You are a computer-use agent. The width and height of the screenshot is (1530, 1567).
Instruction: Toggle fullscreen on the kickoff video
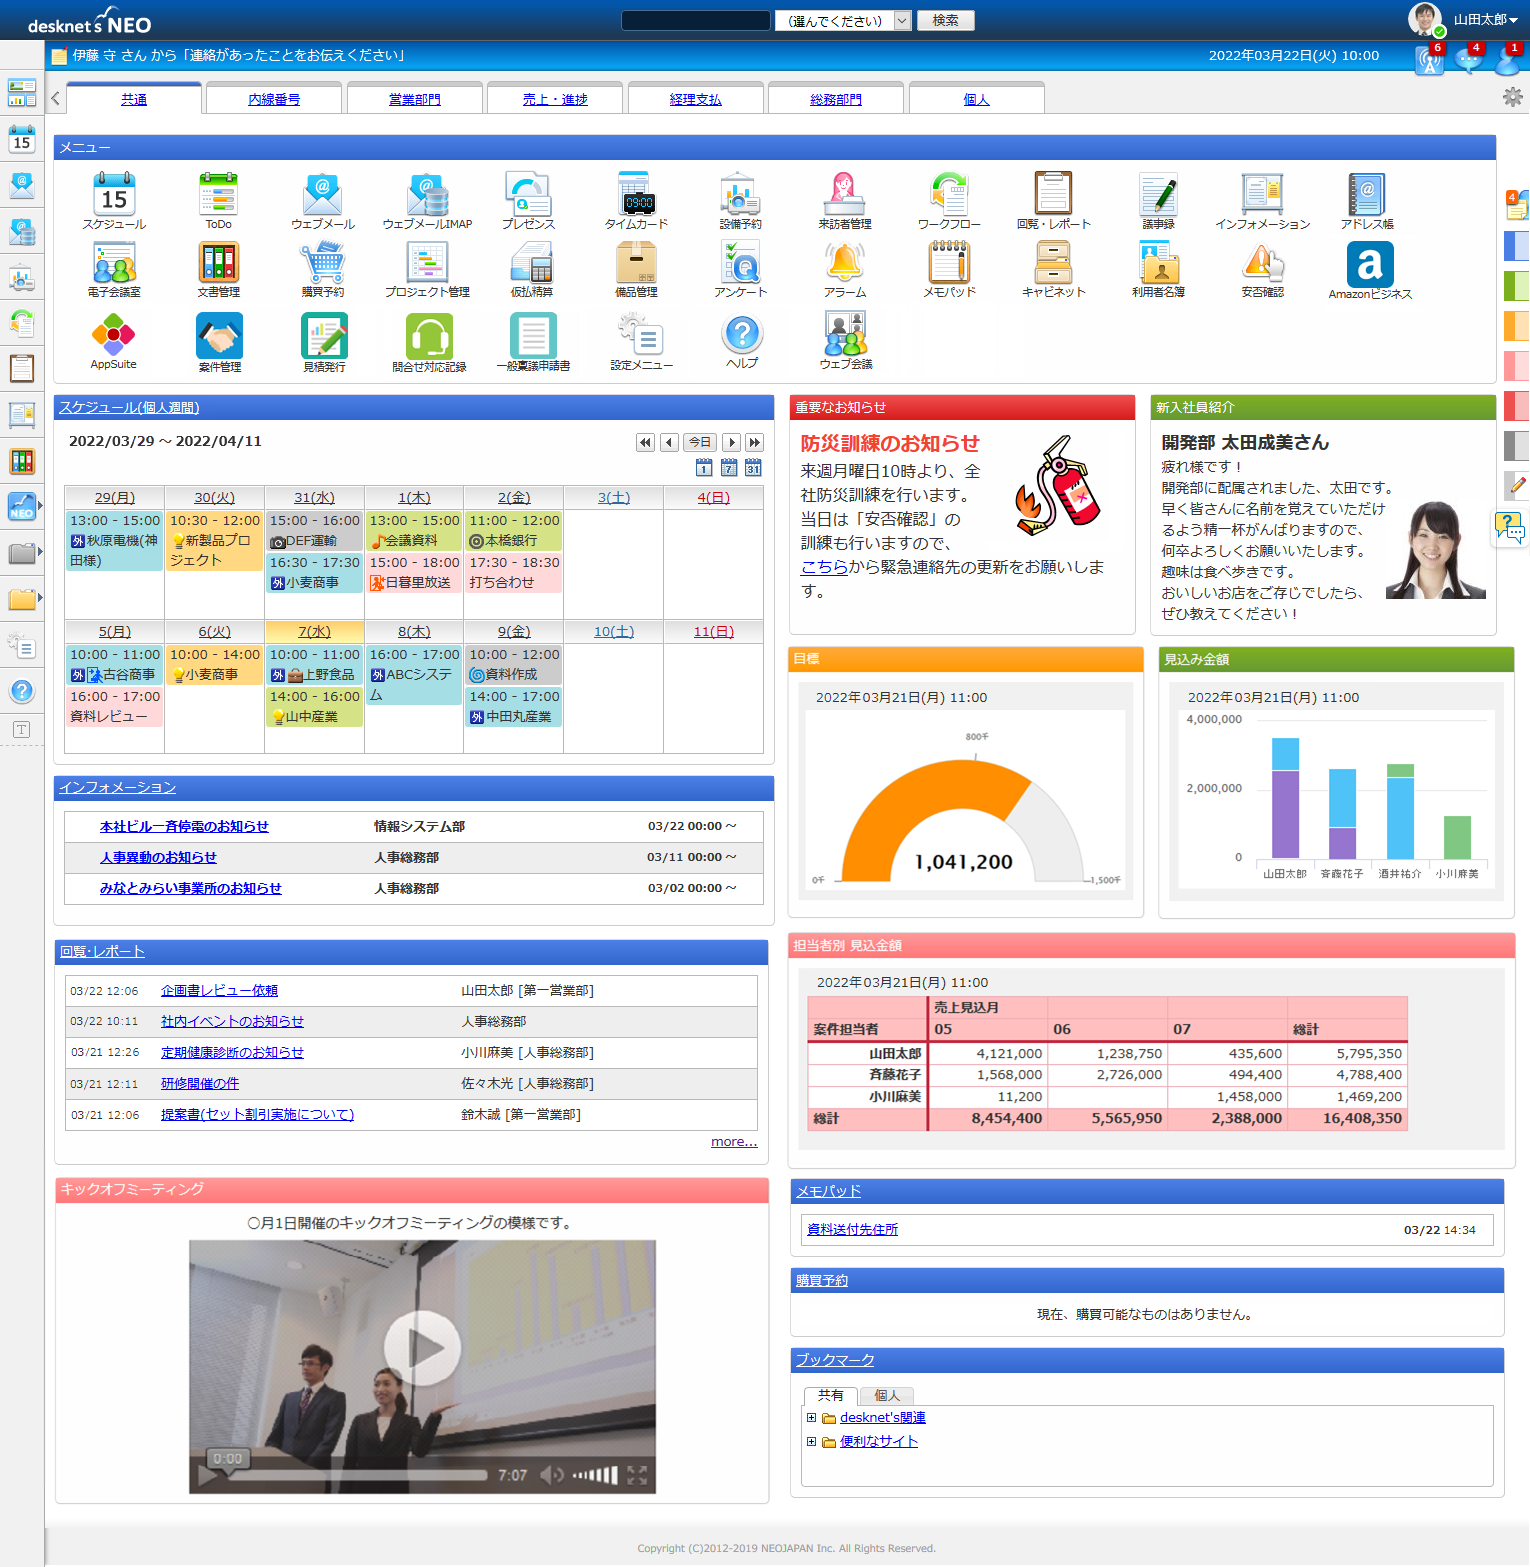click(x=637, y=1474)
